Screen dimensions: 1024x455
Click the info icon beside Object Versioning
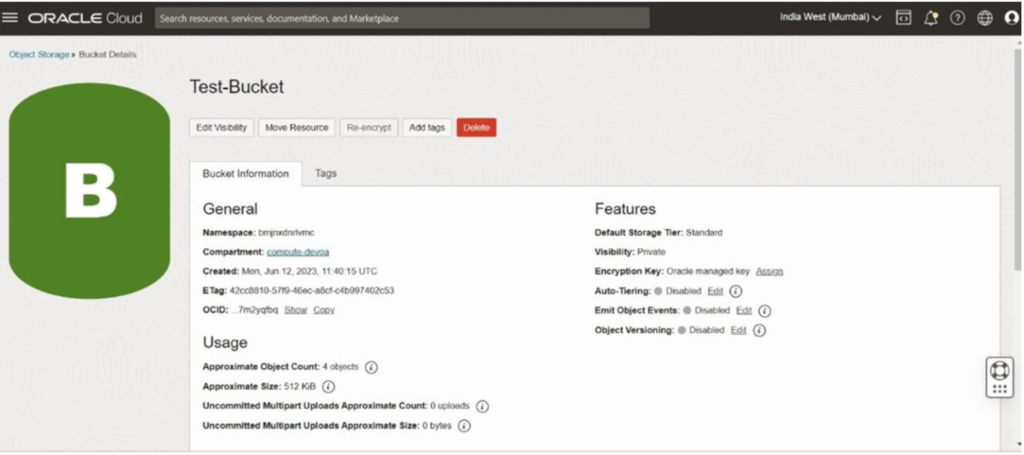click(x=759, y=330)
